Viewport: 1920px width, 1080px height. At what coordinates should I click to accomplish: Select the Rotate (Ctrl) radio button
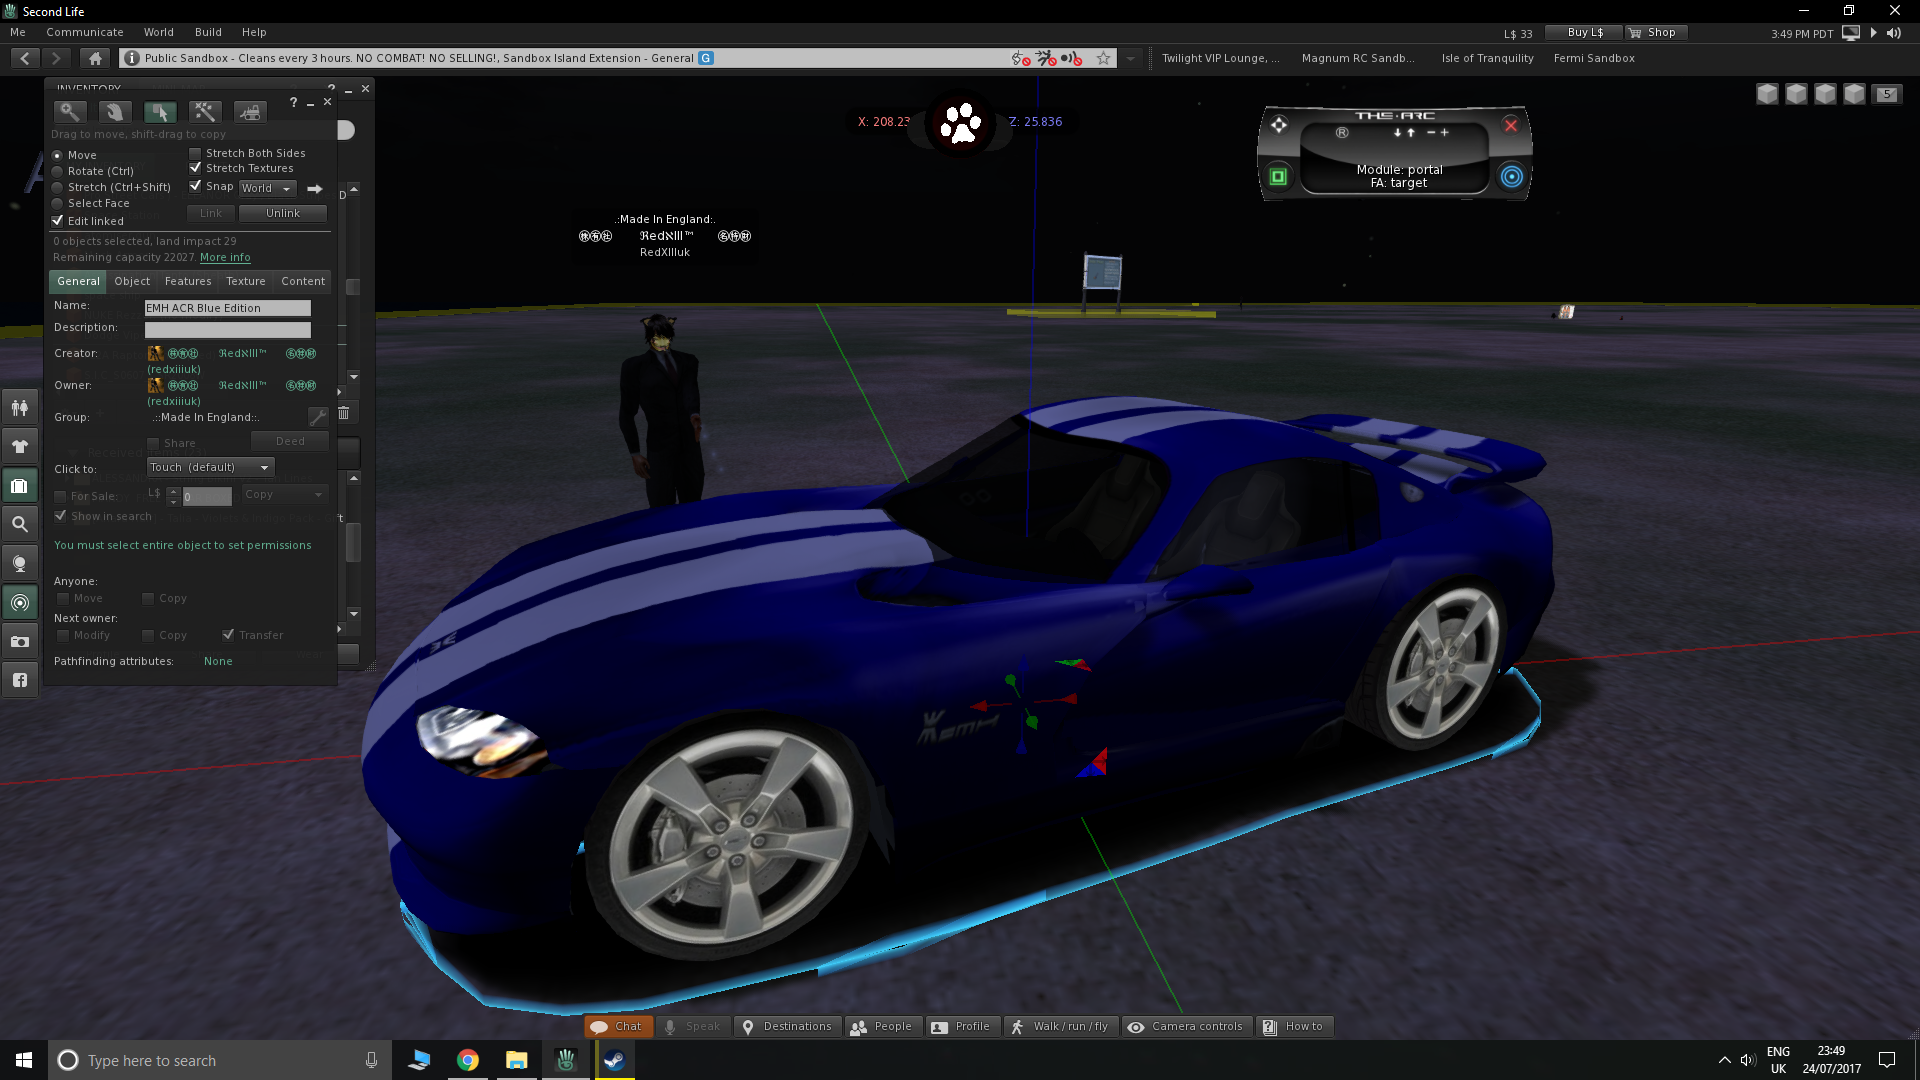(57, 171)
